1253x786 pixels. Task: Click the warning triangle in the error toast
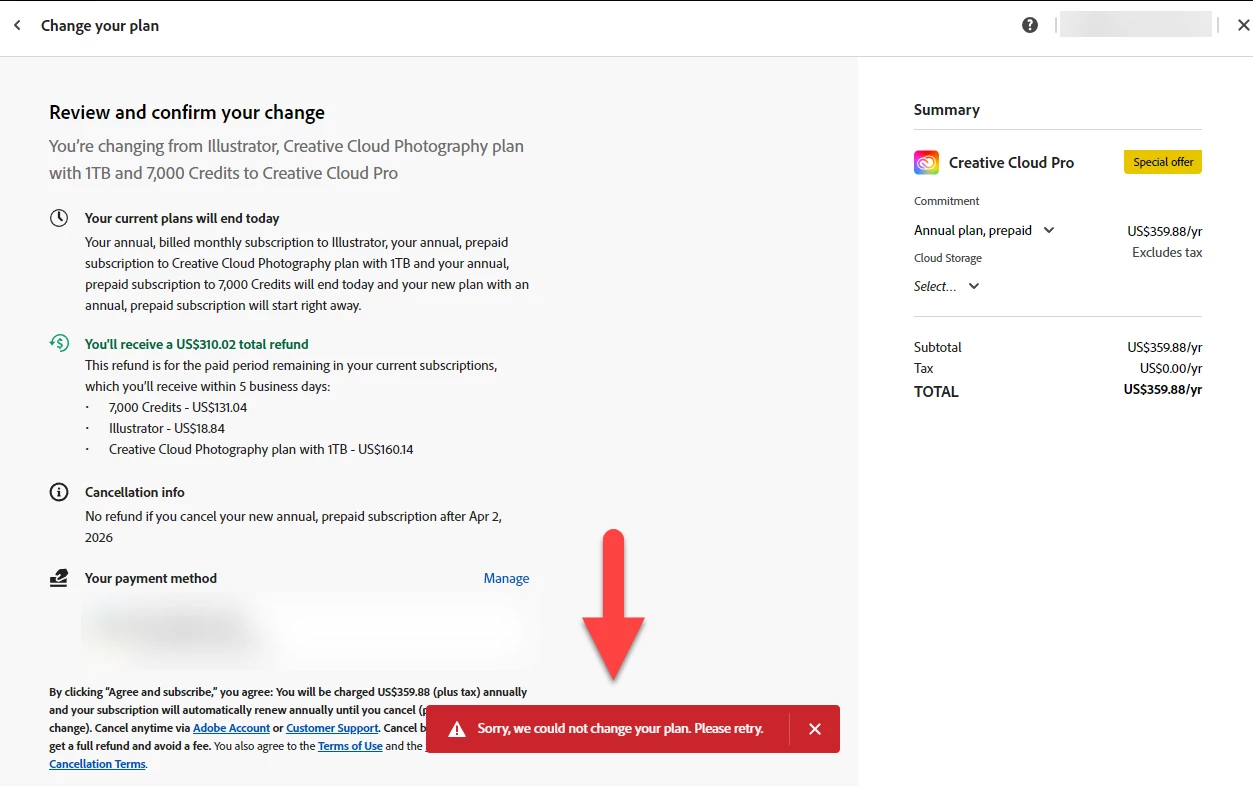pyautogui.click(x=457, y=729)
